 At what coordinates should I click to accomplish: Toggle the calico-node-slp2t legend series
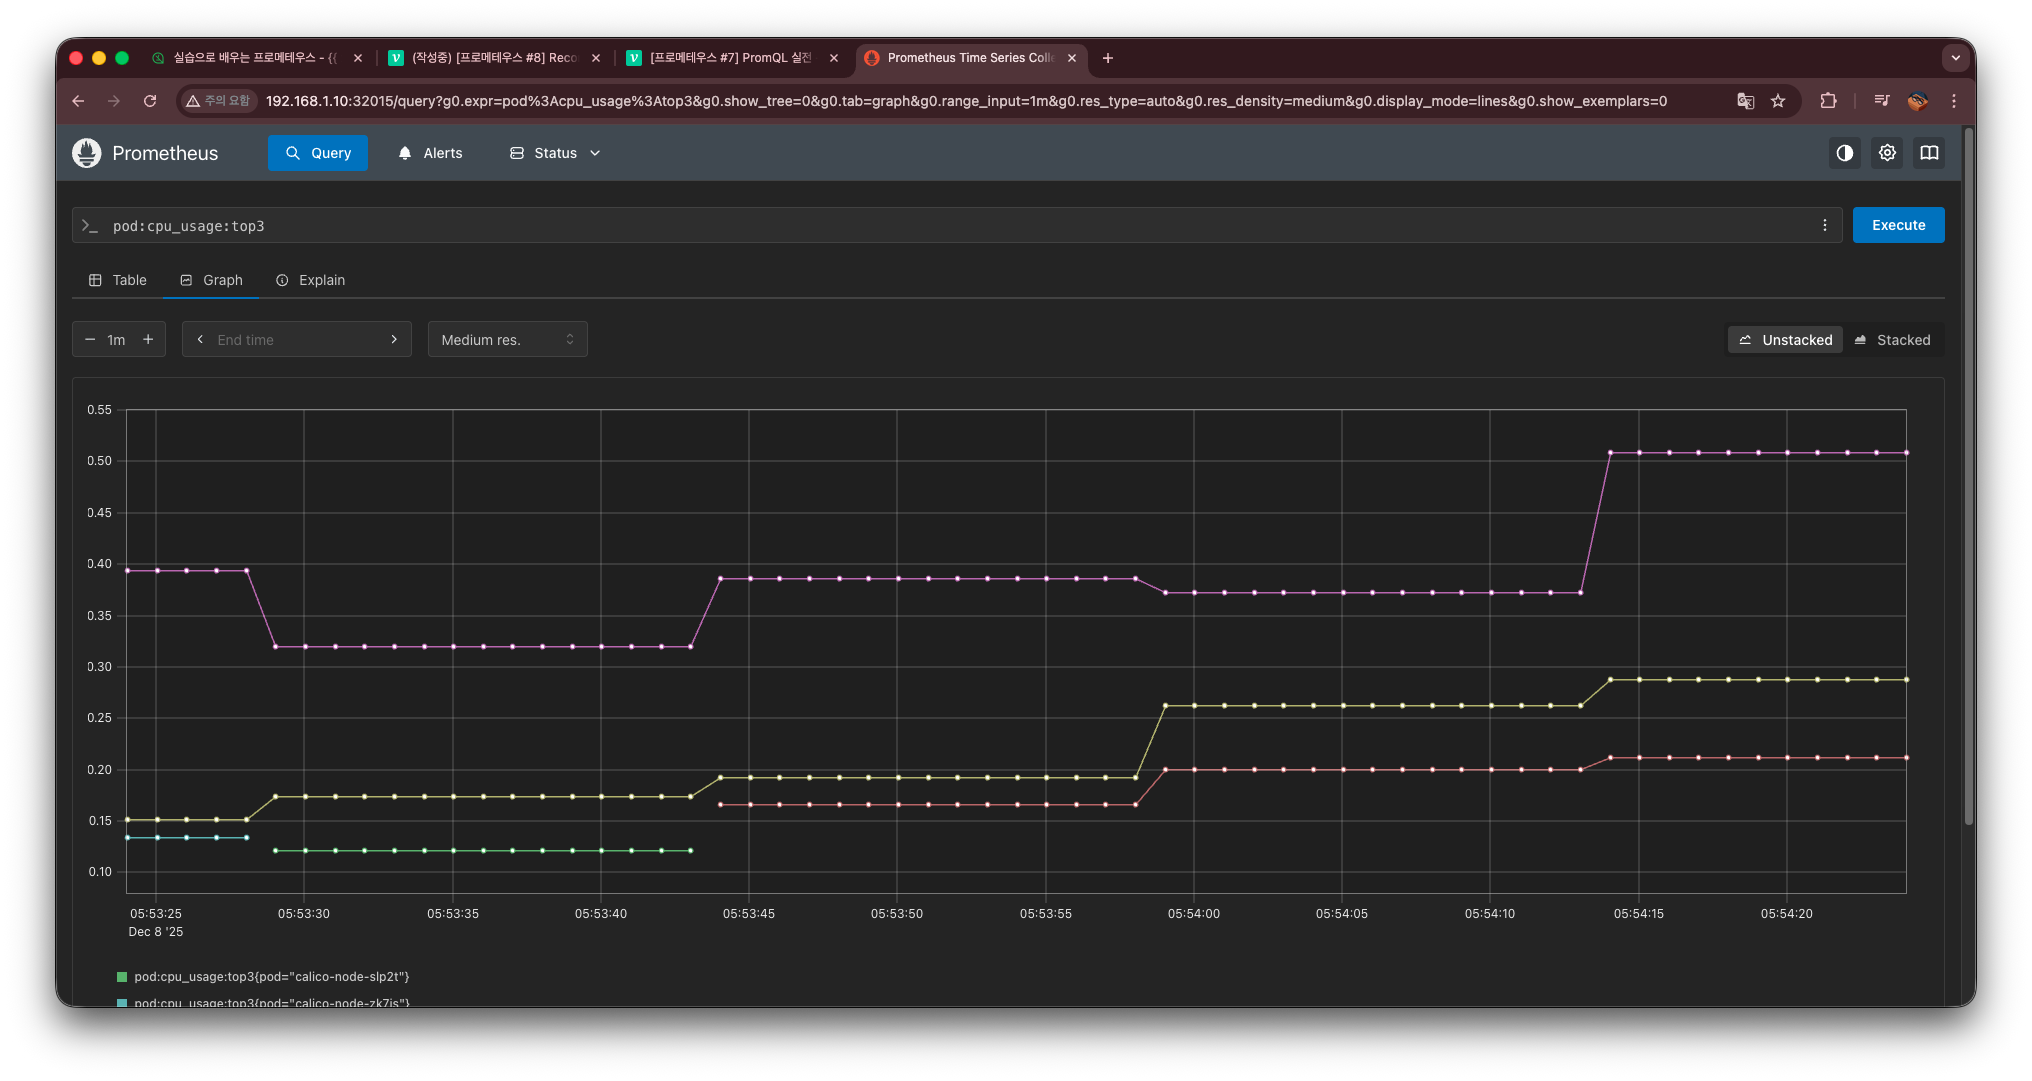(x=271, y=977)
